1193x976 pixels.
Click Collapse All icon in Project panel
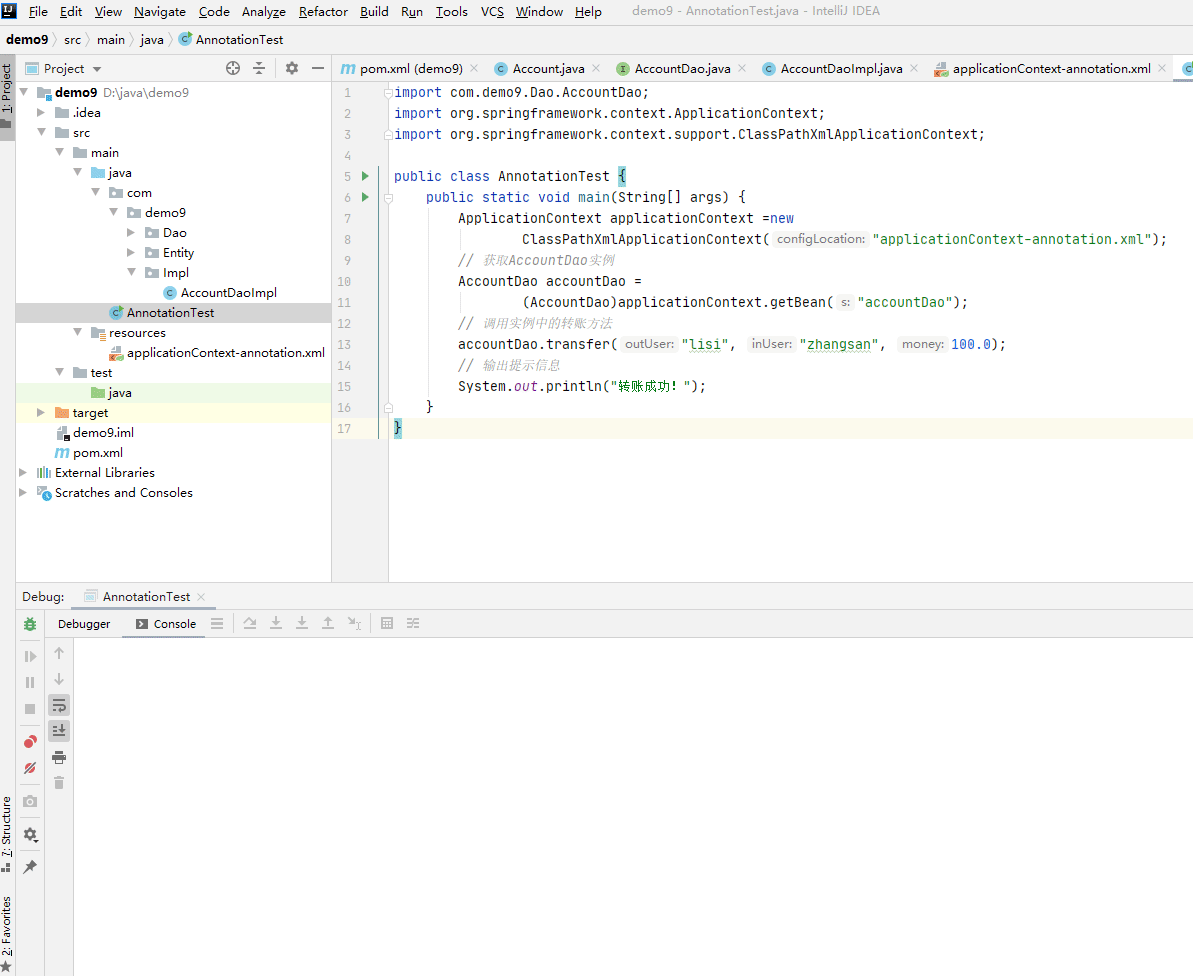click(259, 68)
